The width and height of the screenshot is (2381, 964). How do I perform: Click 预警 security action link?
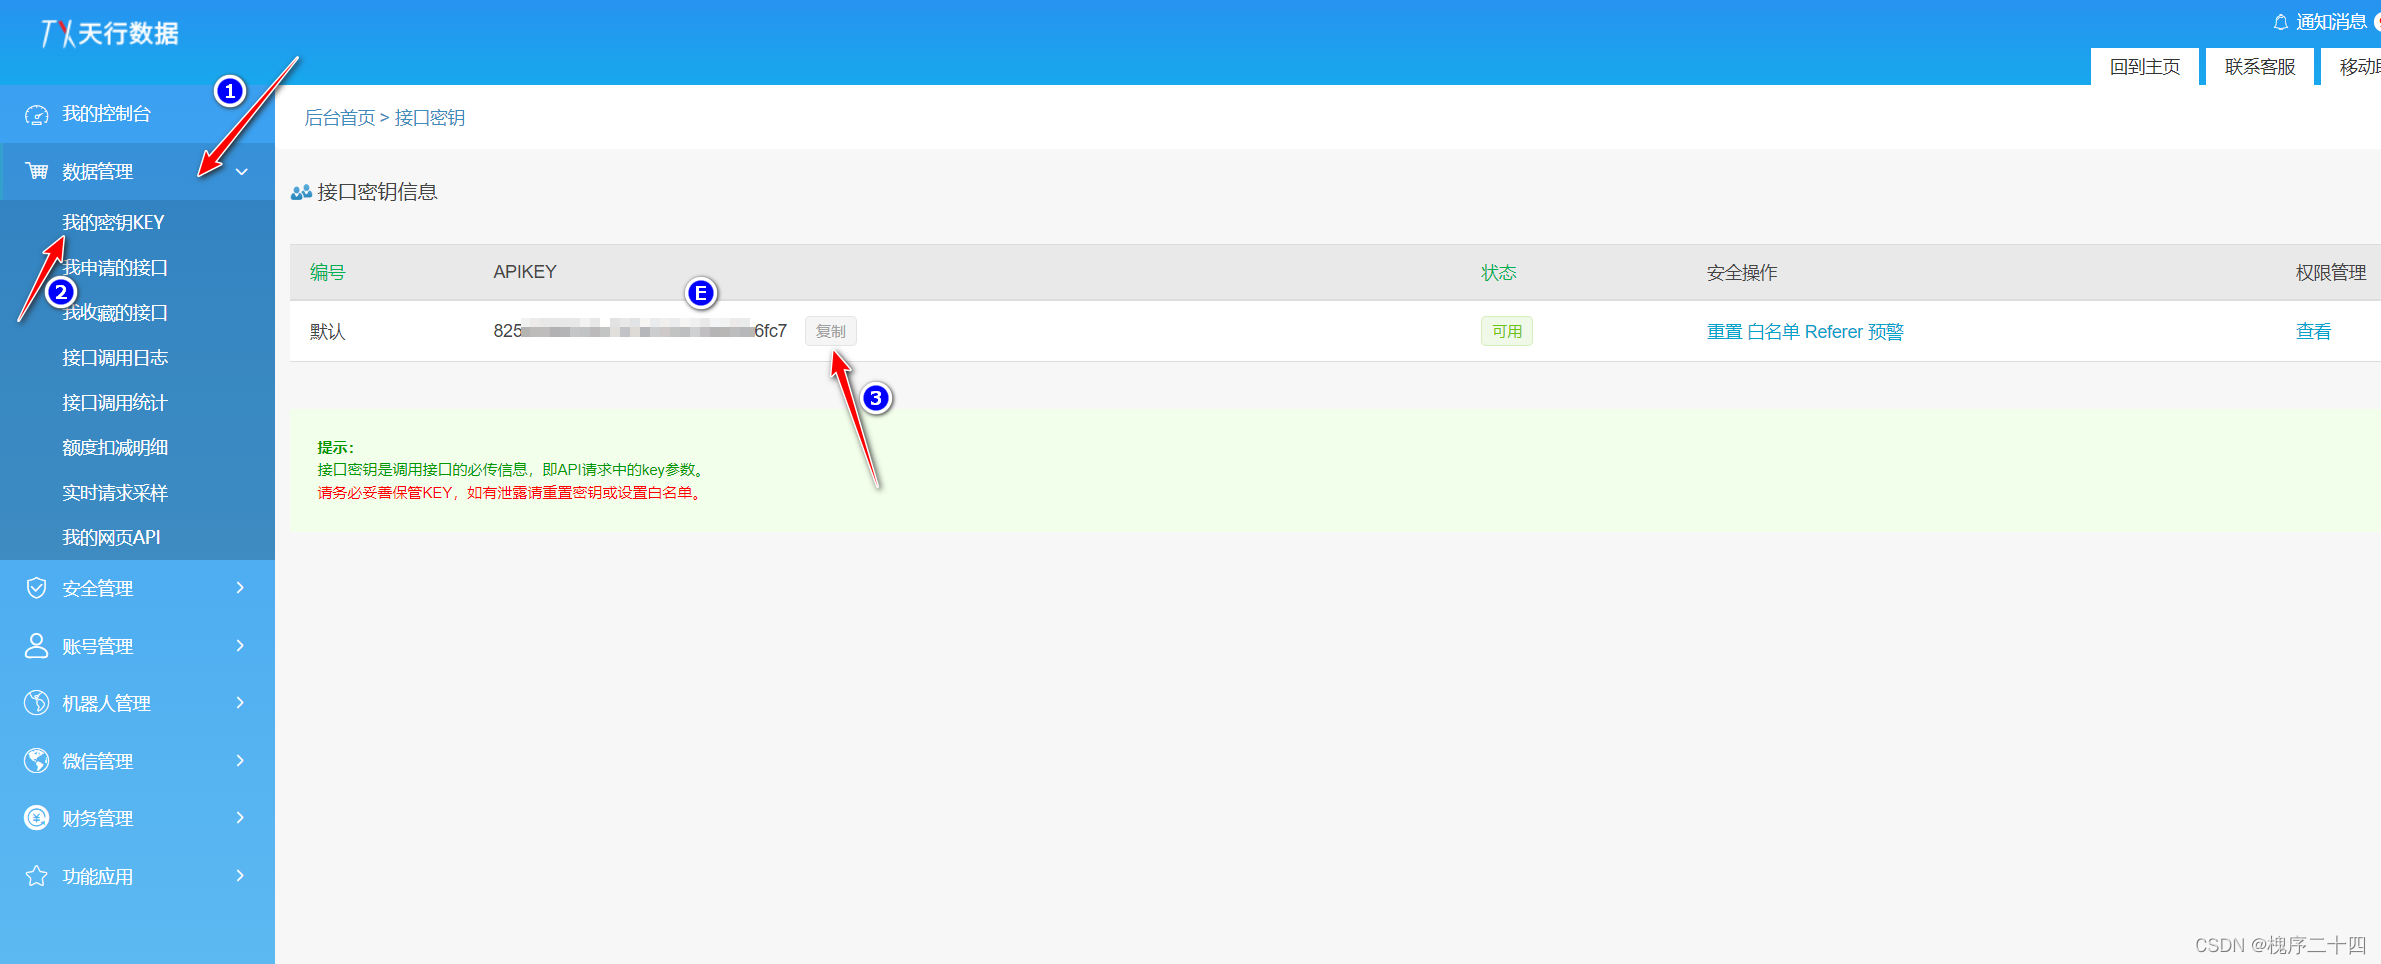click(1886, 332)
